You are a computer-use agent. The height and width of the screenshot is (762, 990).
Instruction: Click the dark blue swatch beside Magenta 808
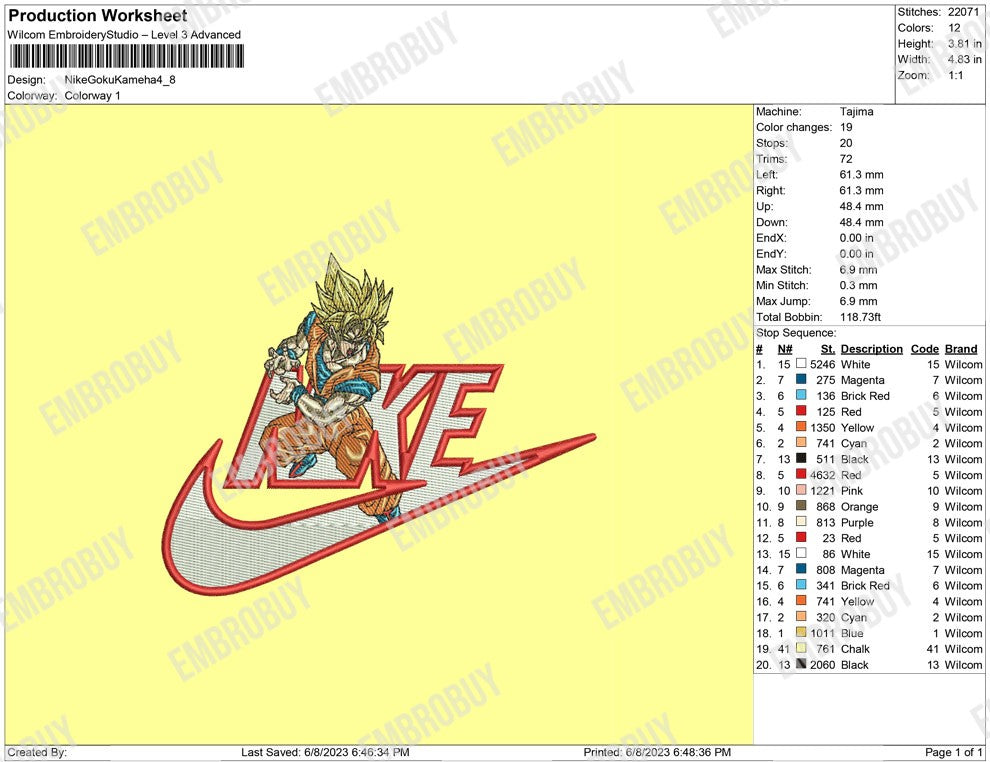(x=801, y=569)
